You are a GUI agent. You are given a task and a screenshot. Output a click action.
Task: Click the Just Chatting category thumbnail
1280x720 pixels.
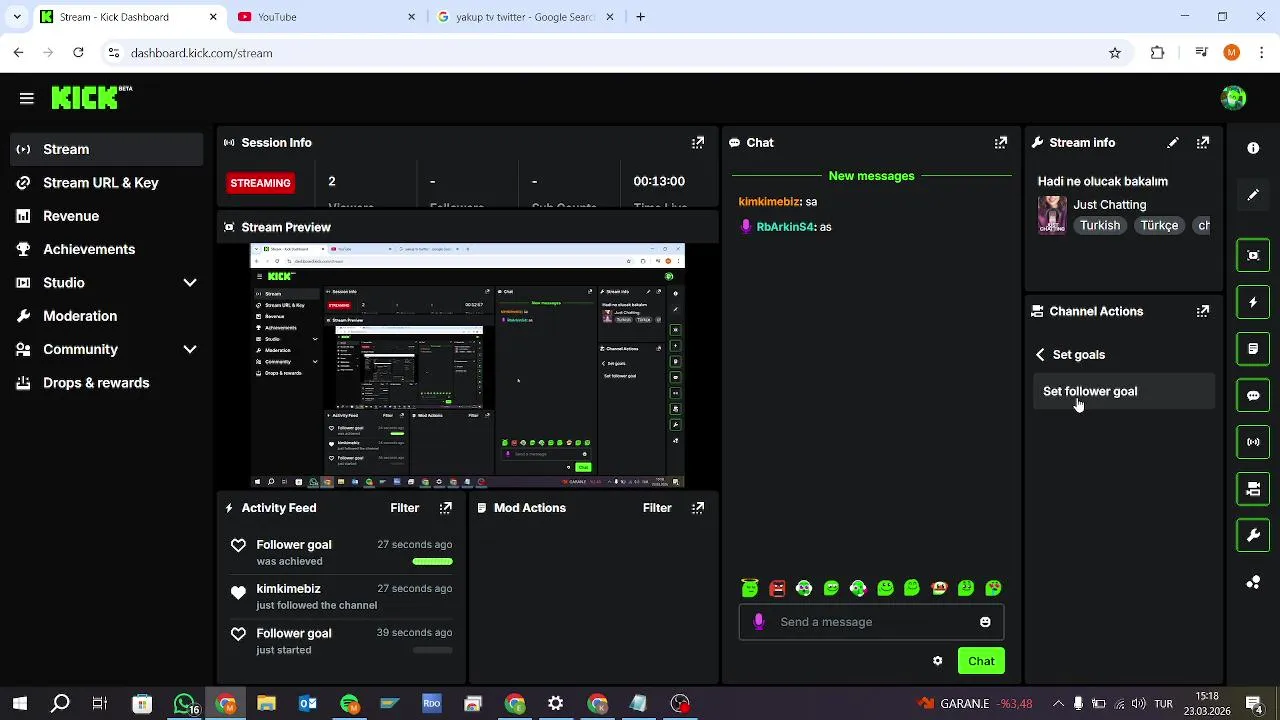[1052, 214]
